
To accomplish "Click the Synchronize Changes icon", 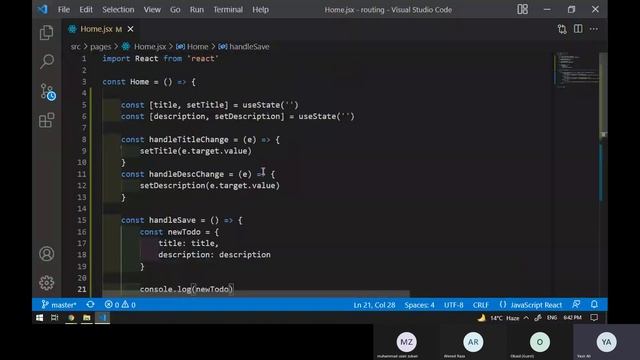I will 90,304.
